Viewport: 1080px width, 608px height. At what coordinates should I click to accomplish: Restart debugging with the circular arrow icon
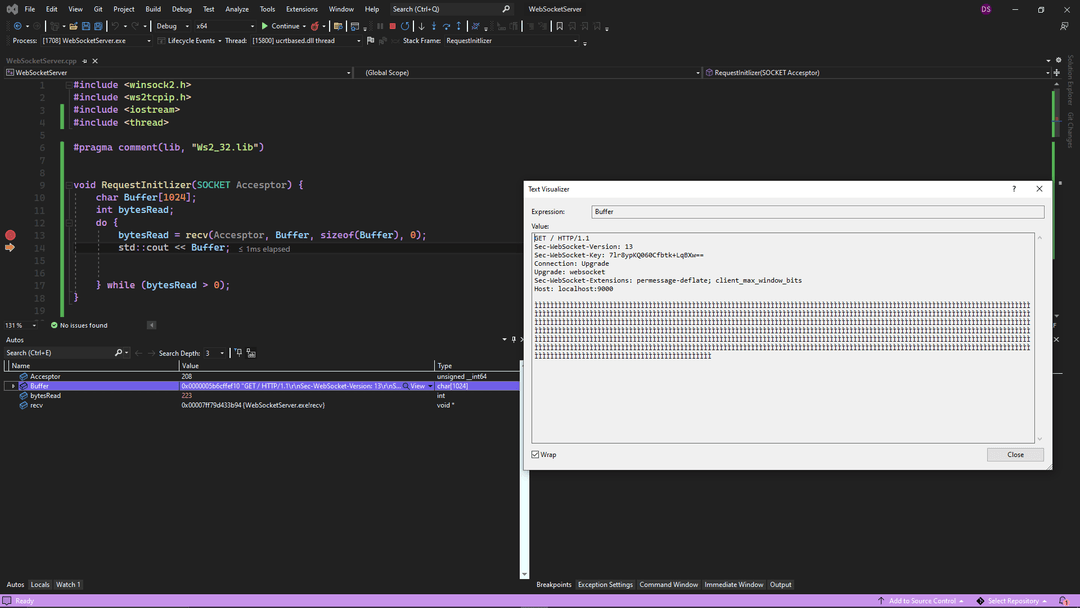point(405,26)
